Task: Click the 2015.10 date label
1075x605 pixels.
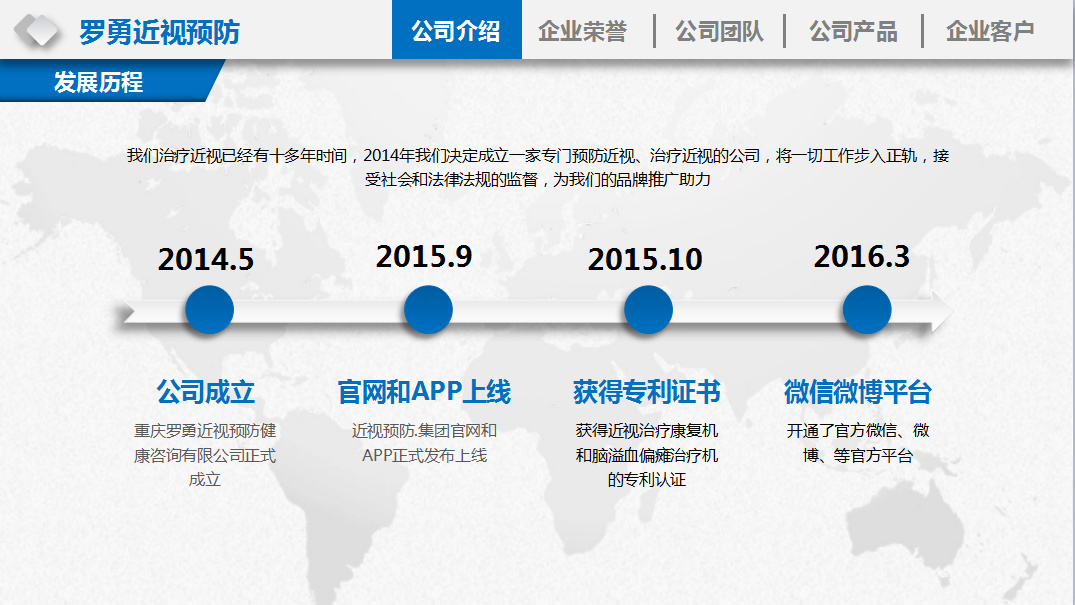Action: point(645,259)
